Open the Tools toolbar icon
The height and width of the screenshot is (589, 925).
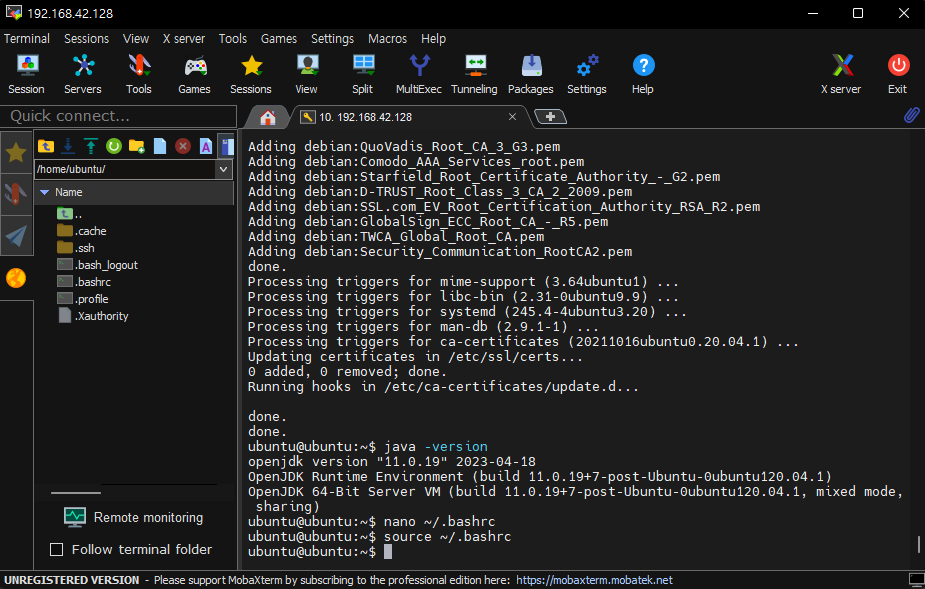click(x=139, y=74)
